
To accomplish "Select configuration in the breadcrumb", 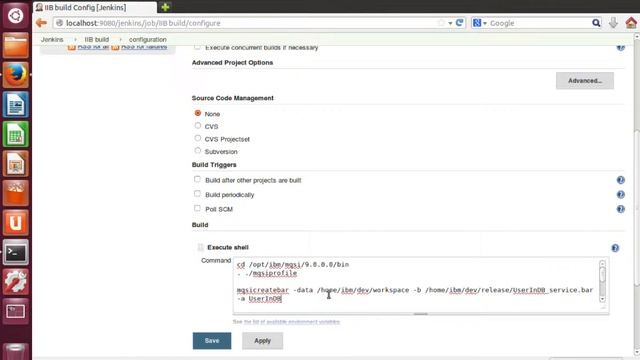I will (148, 40).
